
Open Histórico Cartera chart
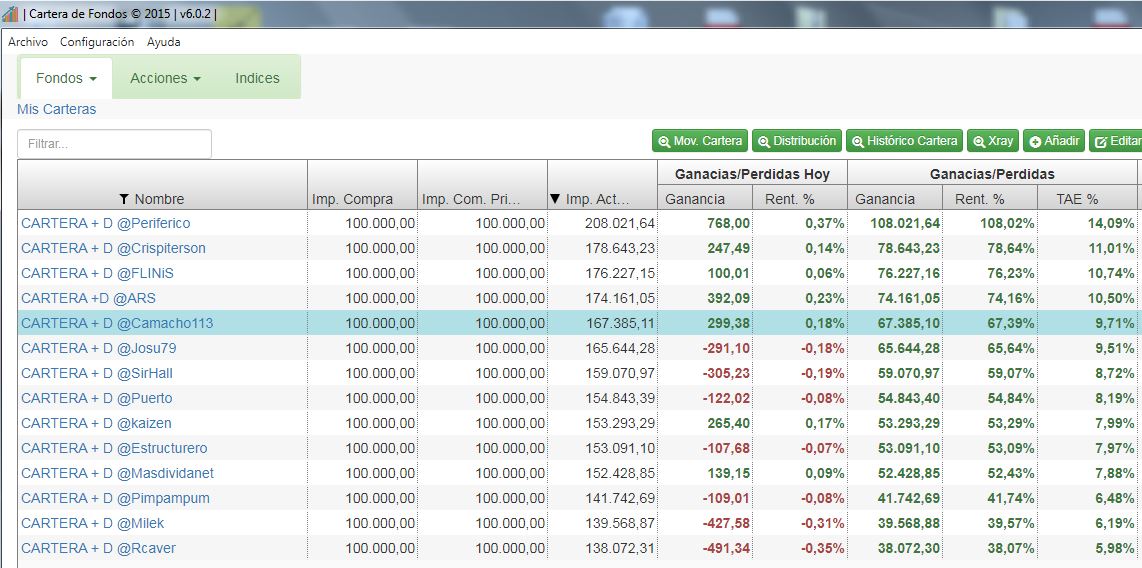(x=904, y=141)
